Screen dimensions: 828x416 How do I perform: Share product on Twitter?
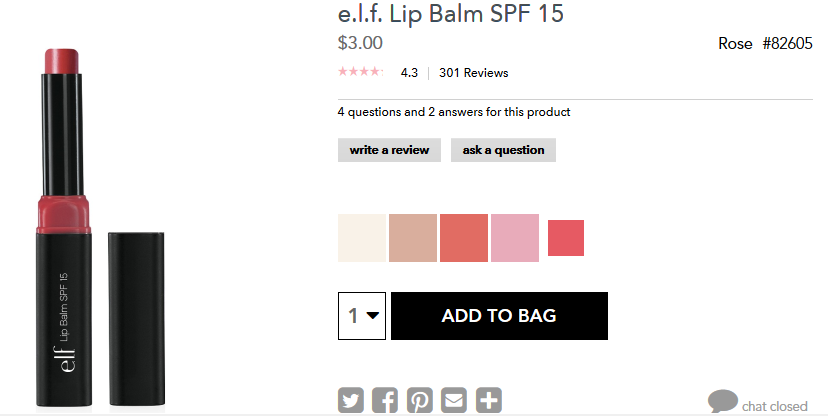click(x=351, y=400)
